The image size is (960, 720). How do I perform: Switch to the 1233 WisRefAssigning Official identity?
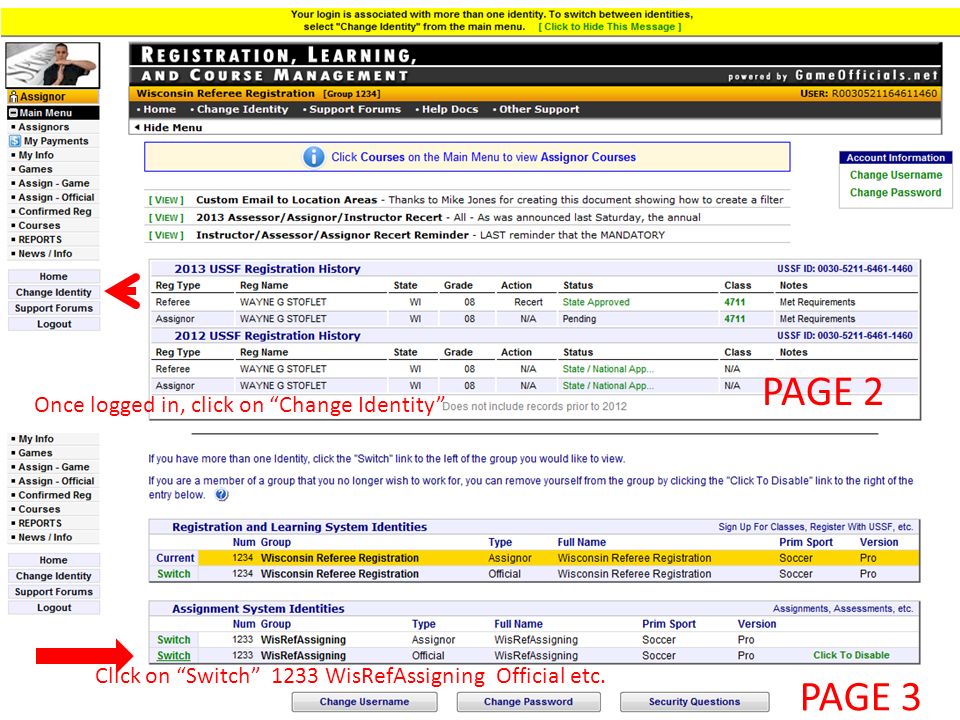174,656
